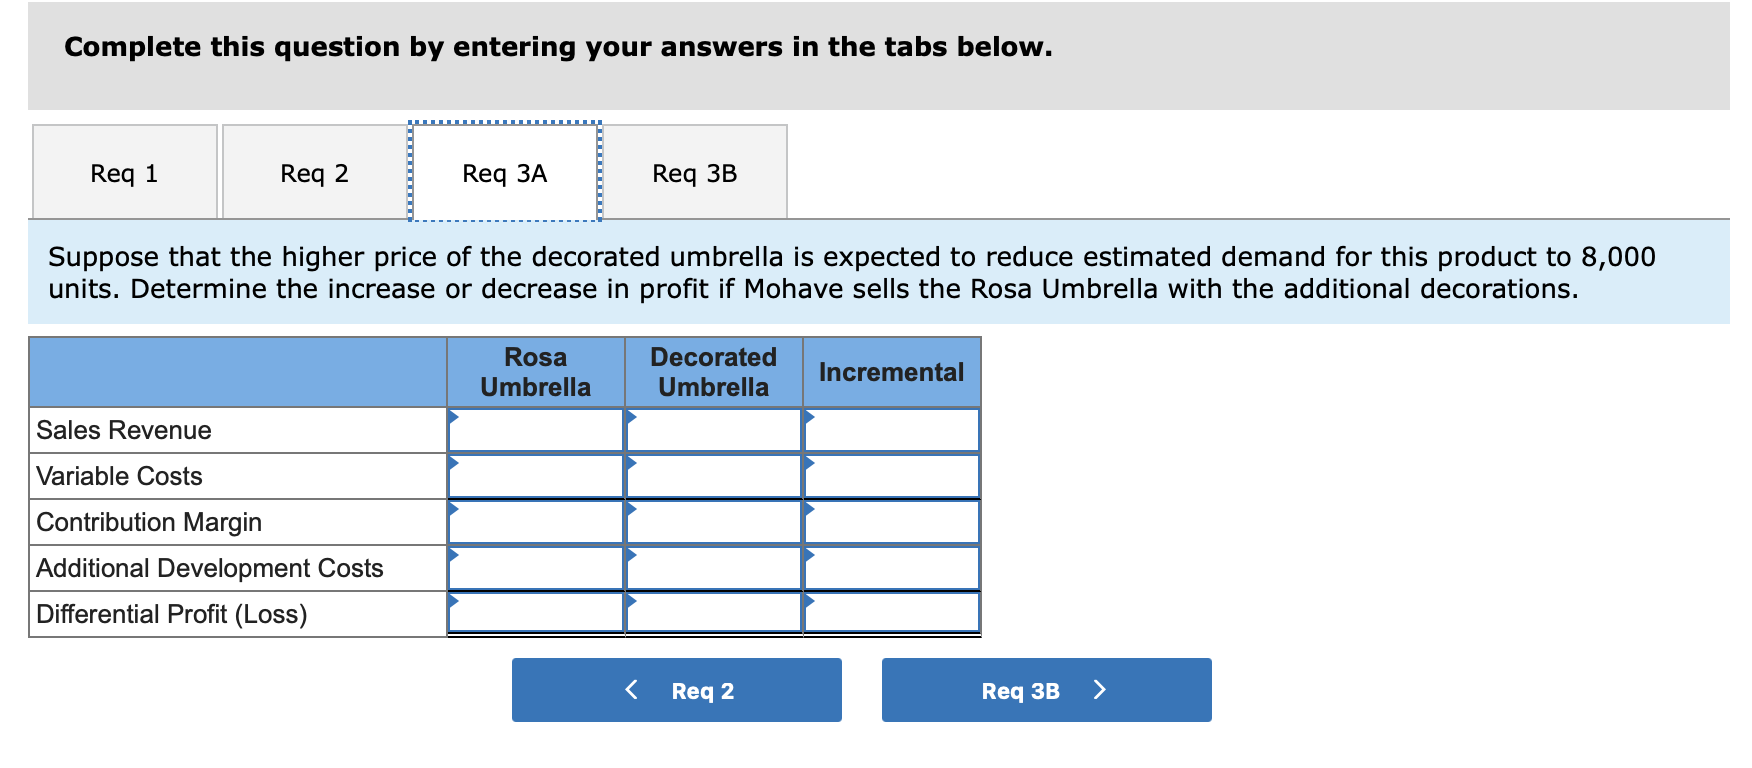Click the previous Req 2 navigation button
The width and height of the screenshot is (1752, 768).
676,689
